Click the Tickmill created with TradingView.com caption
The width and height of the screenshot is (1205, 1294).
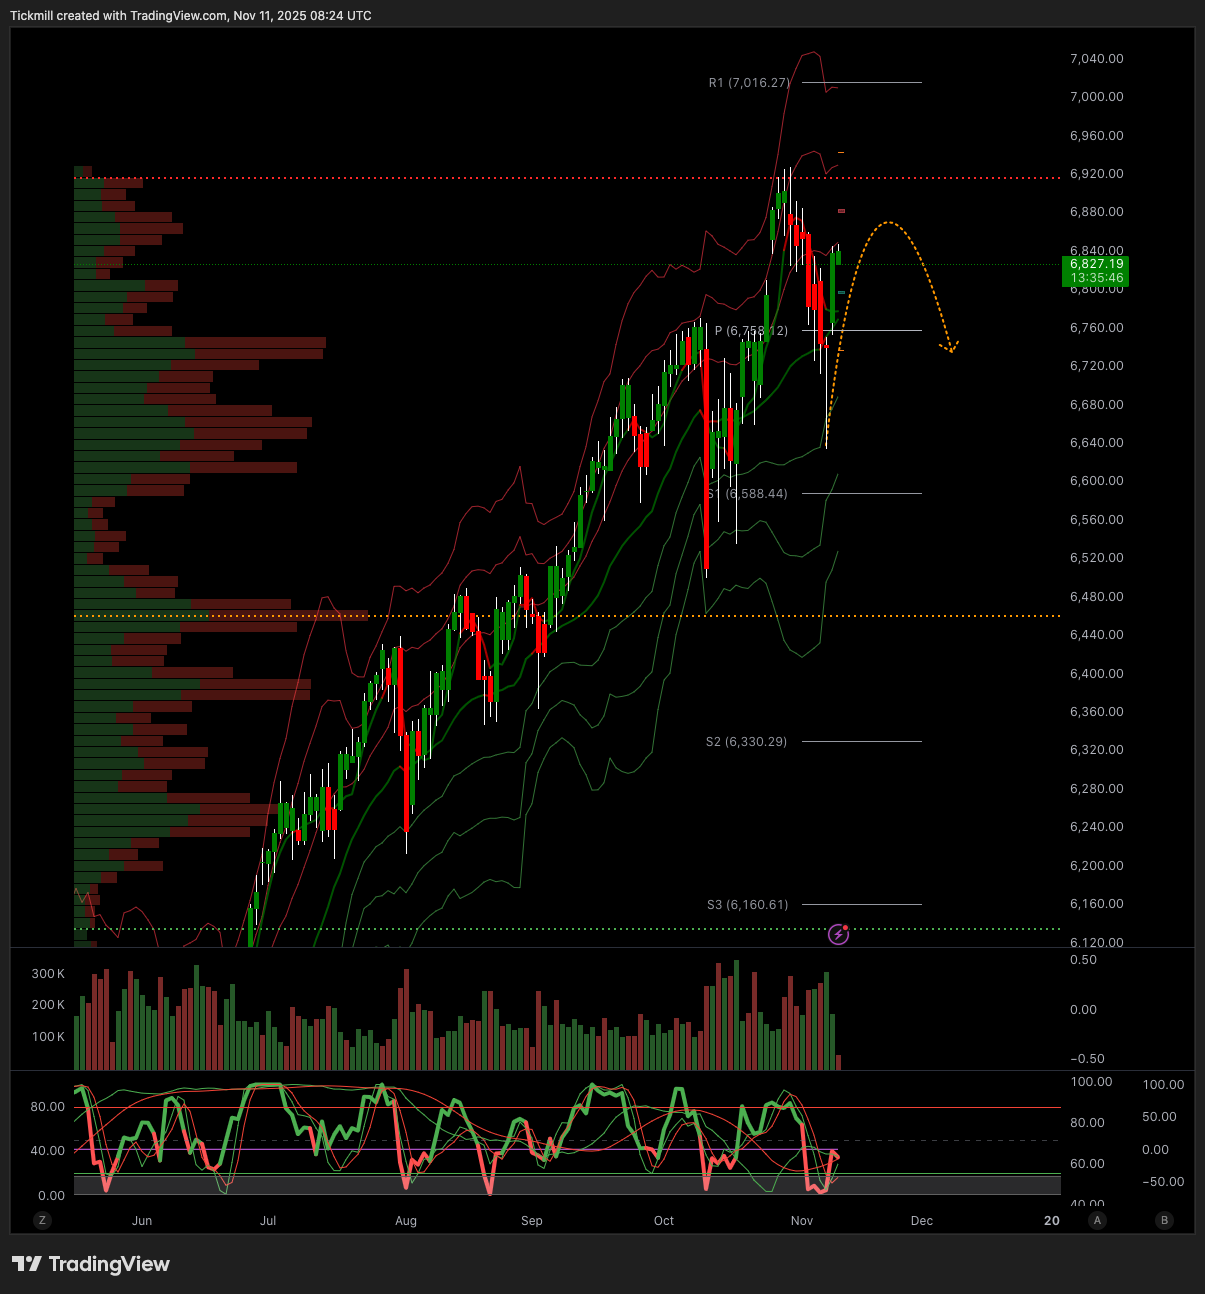click(x=190, y=16)
